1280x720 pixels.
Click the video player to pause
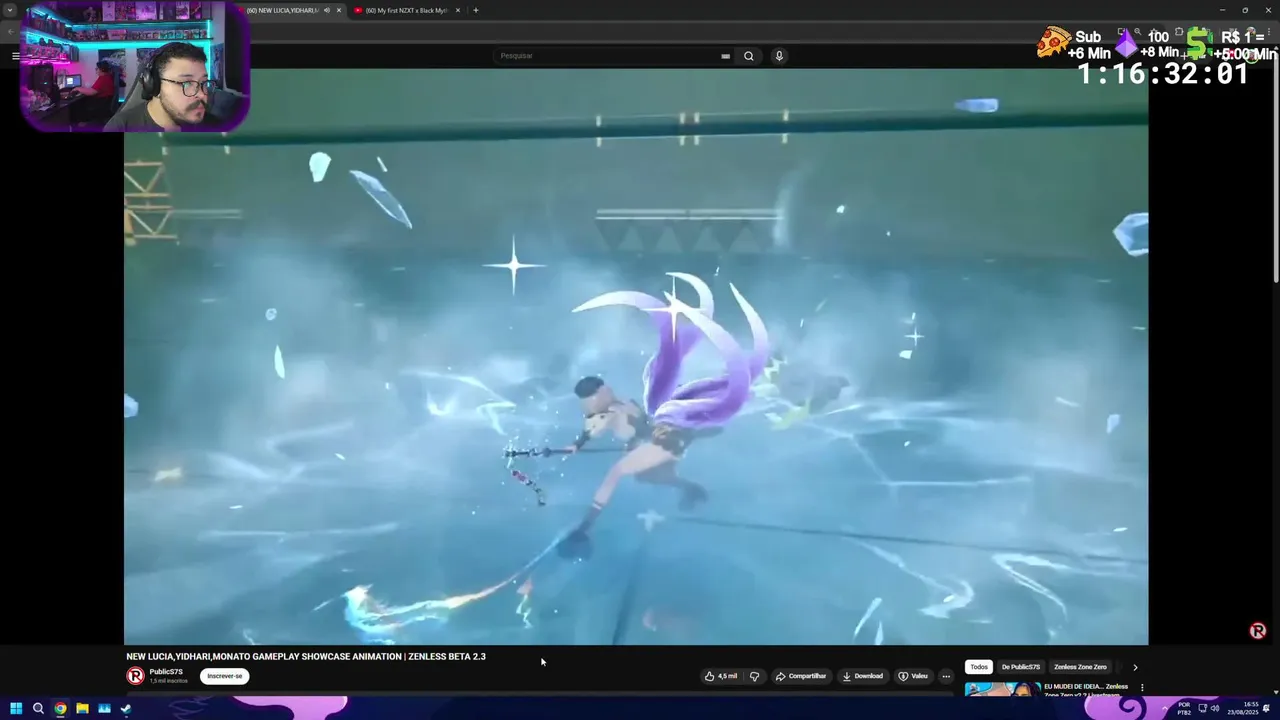tap(636, 356)
